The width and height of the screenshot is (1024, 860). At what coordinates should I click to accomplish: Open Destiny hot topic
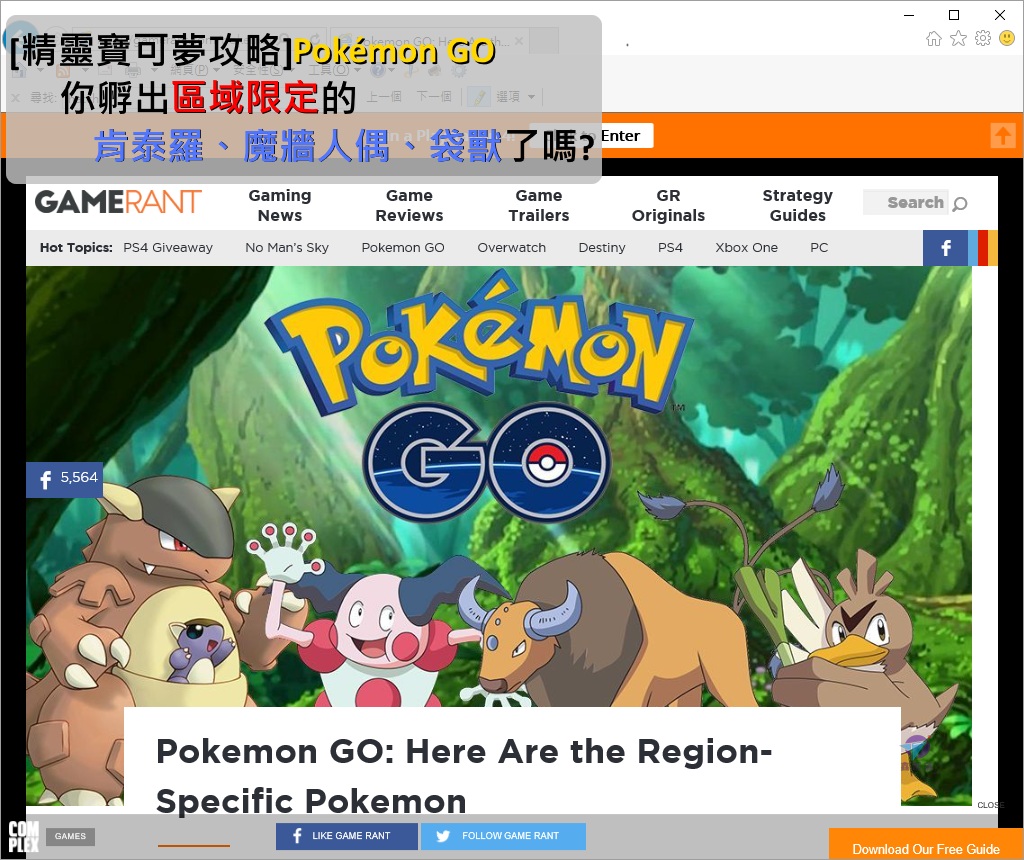tap(601, 247)
